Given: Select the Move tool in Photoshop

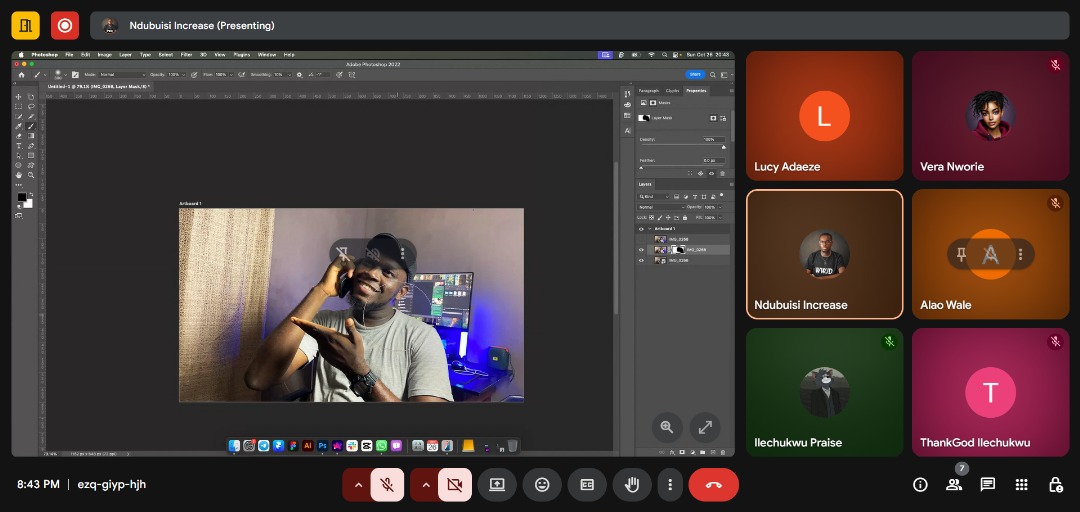Looking at the screenshot, I should [19, 96].
